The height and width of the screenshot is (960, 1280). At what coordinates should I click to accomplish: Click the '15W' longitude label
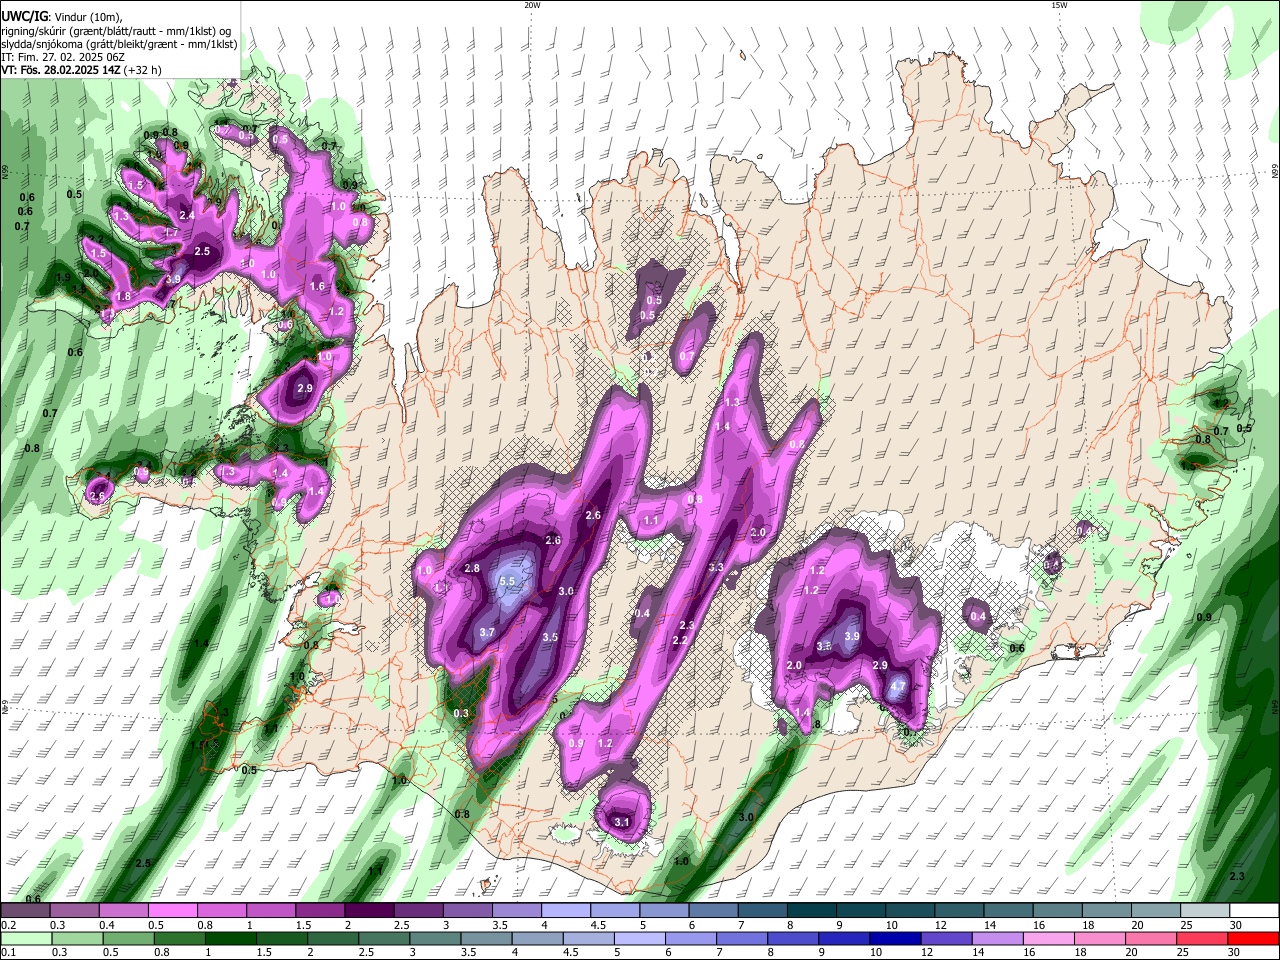tap(1058, 5)
